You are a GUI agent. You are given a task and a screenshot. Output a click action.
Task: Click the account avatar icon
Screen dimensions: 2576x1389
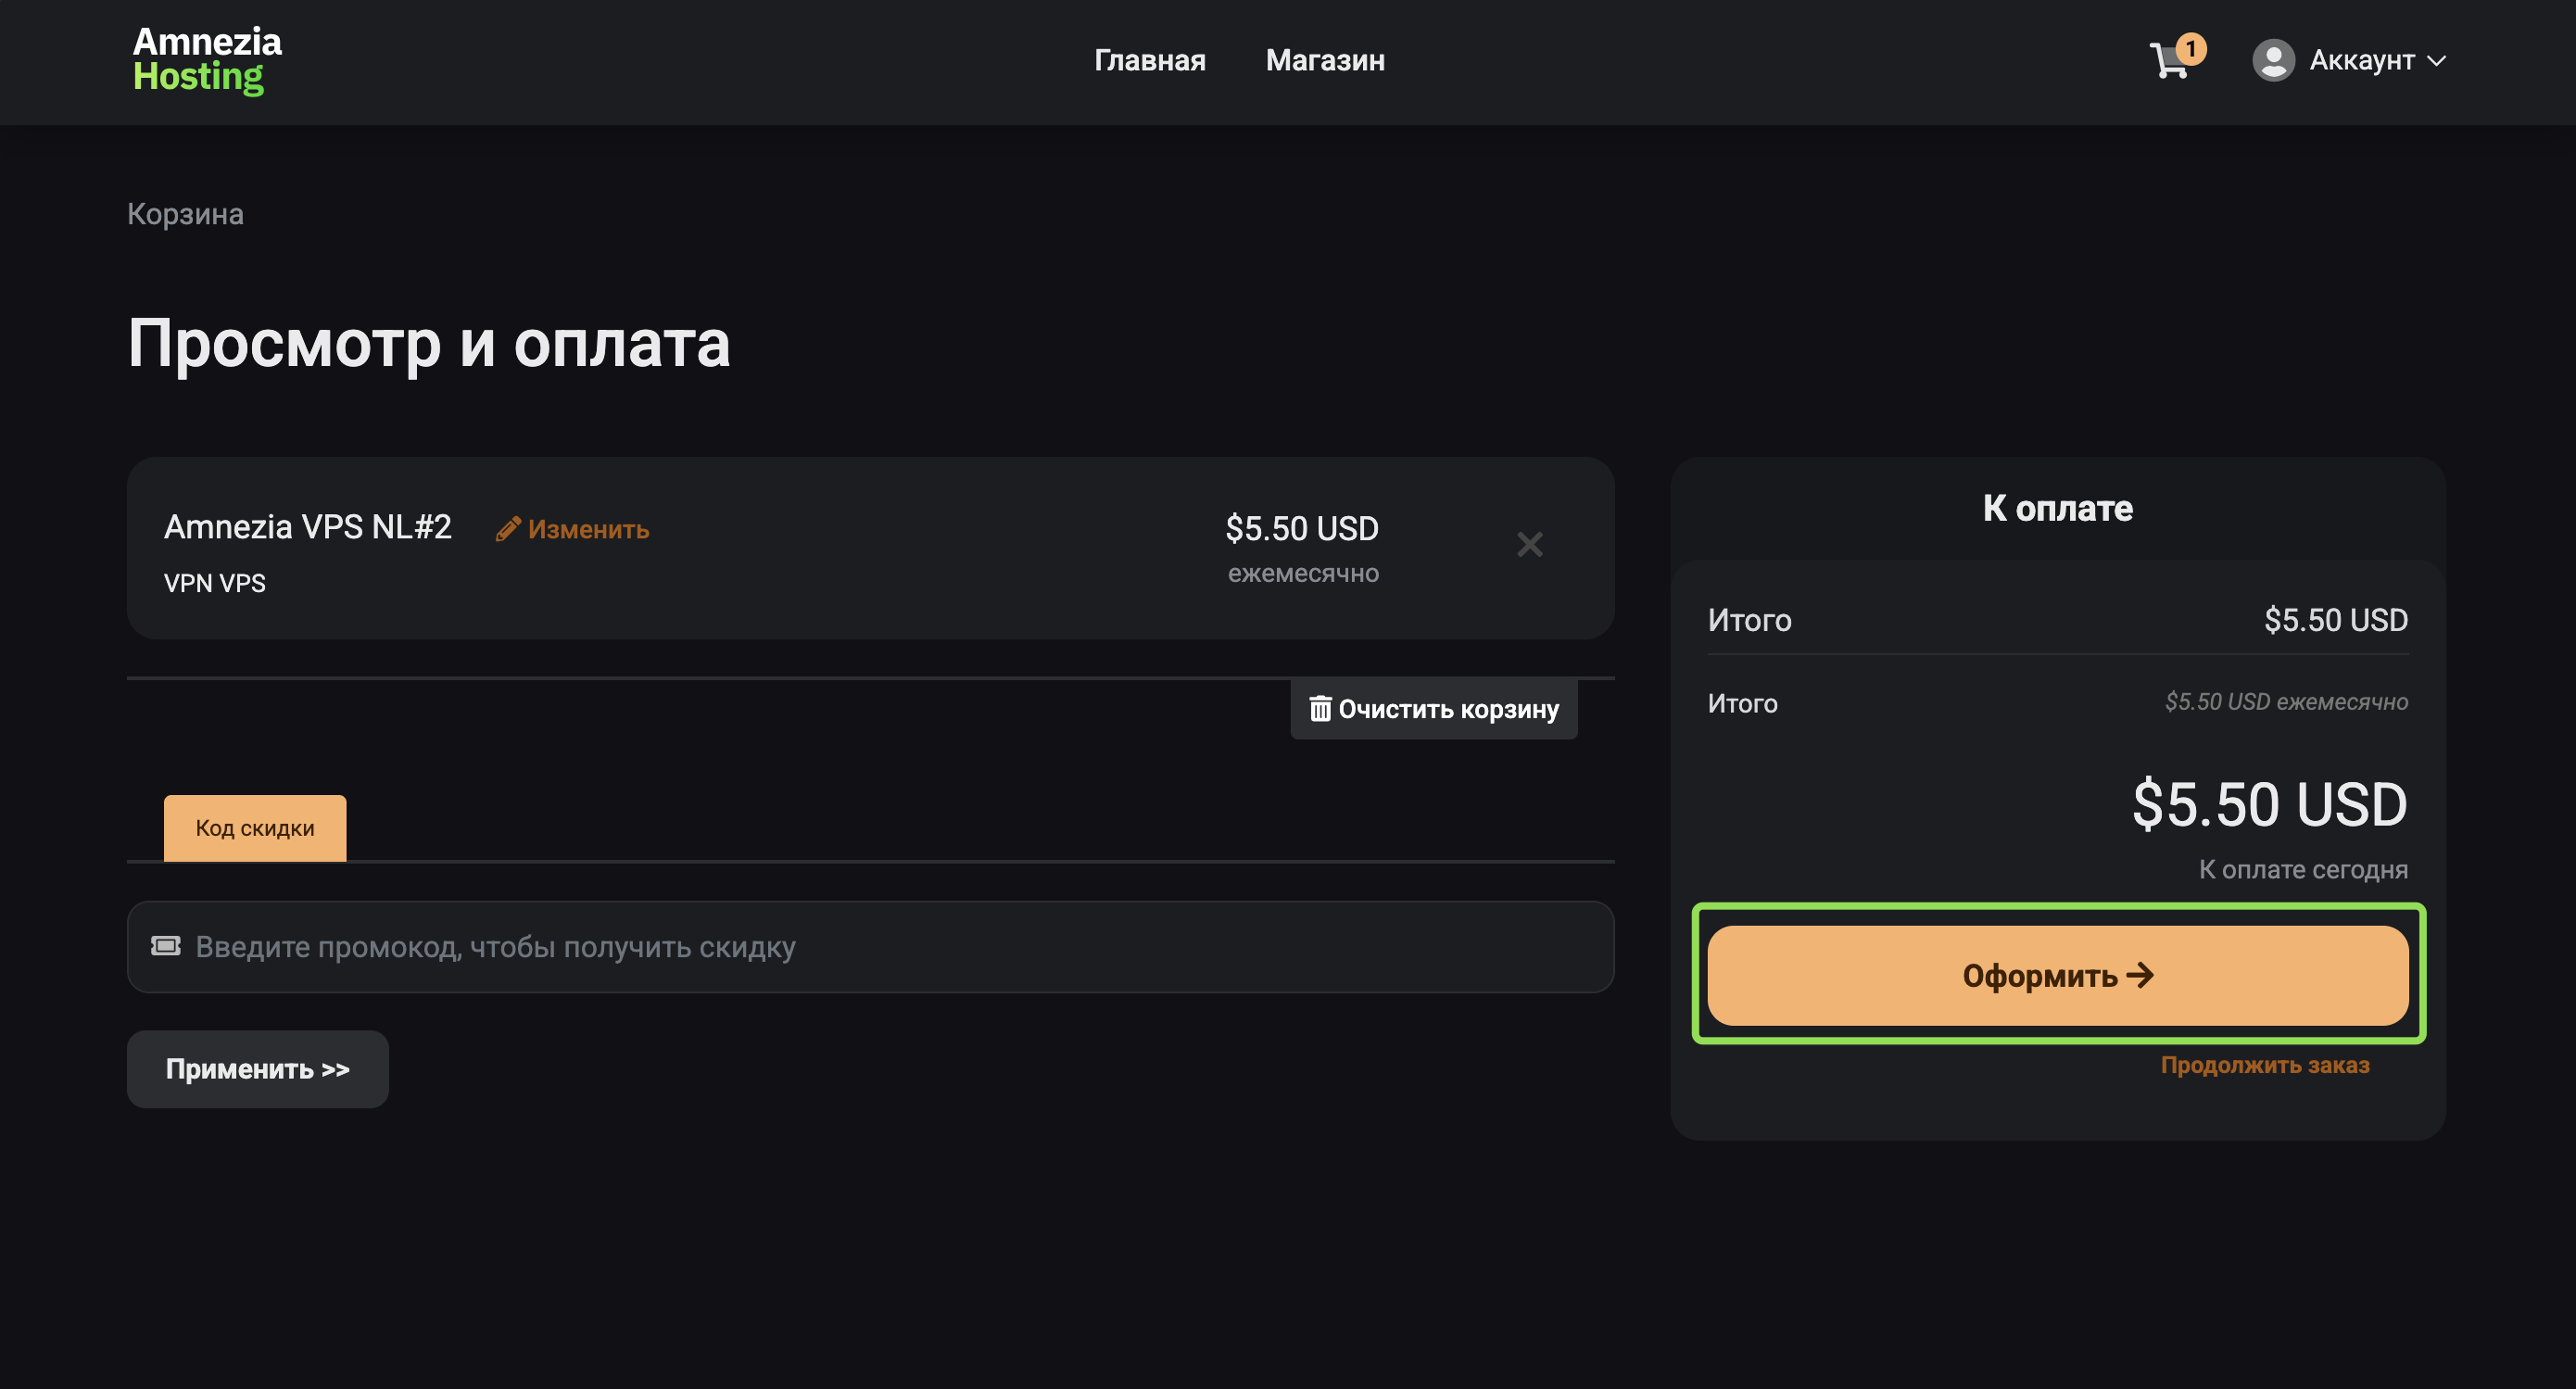tap(2273, 60)
